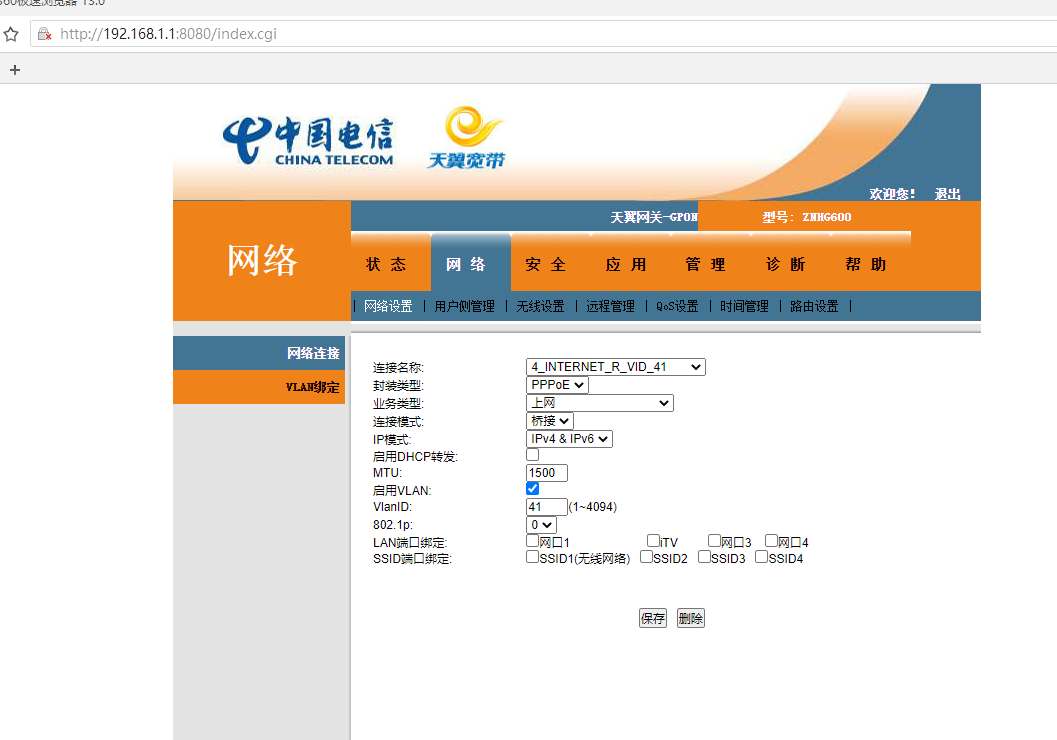This screenshot has width=1057, height=740.
Task: Click the 天翼宽带 logo
Action: (x=468, y=138)
